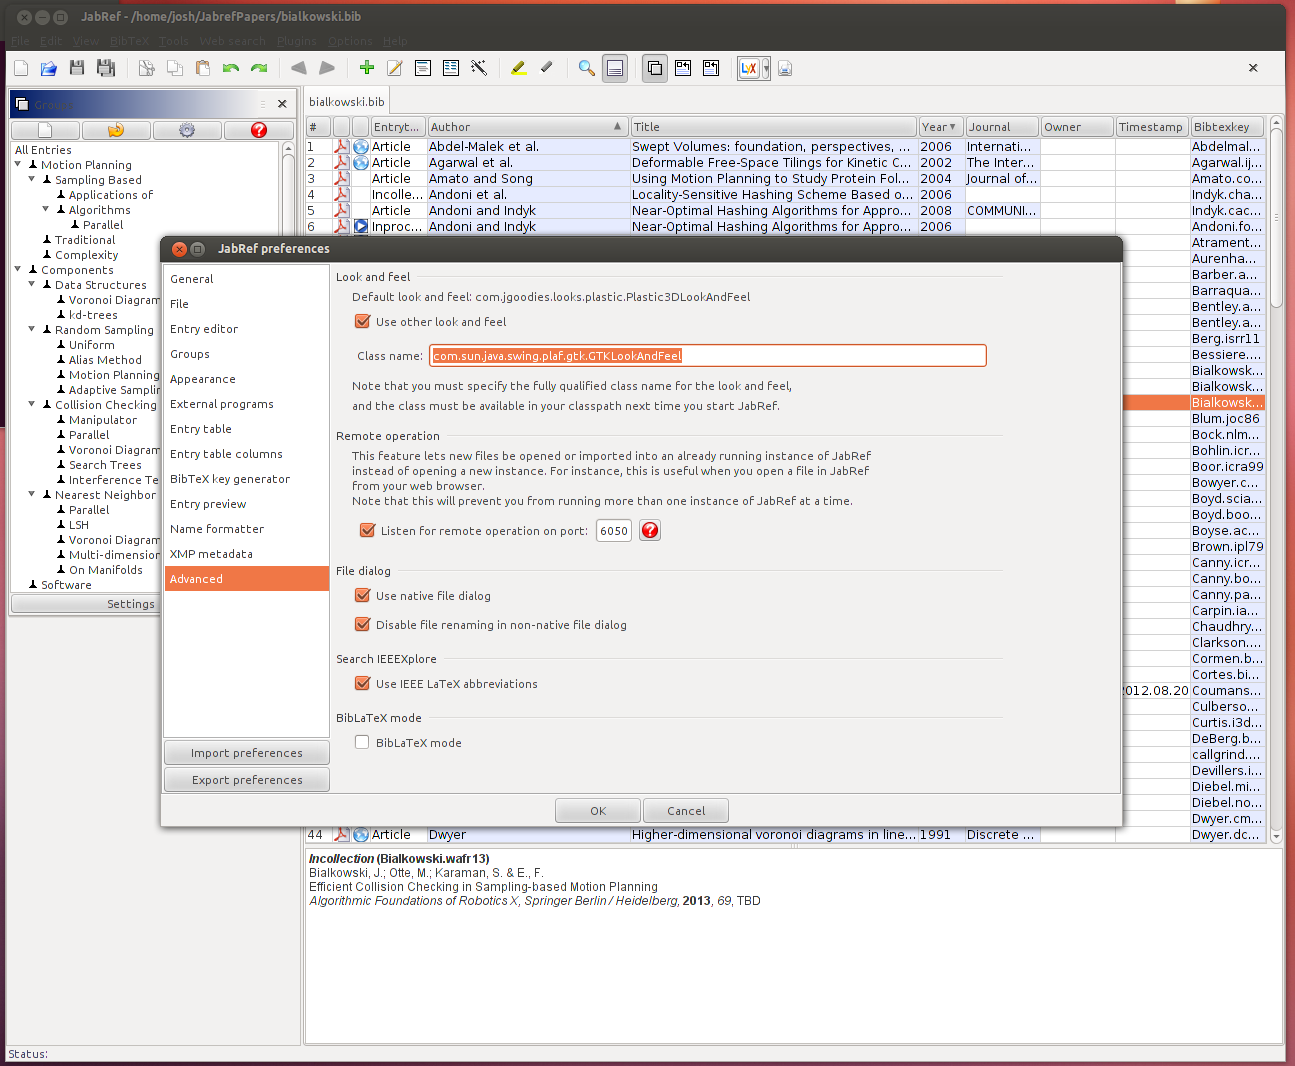Switch to the bialkowski.bib tab
Screen dimensions: 1295x1066
pyautogui.click(x=346, y=101)
